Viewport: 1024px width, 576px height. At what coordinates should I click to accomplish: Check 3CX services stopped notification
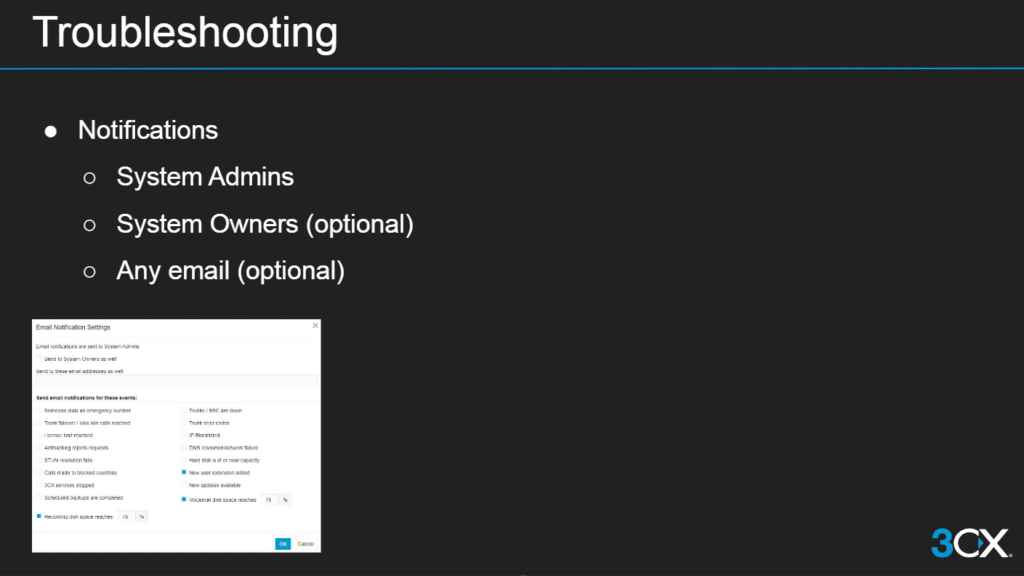pos(41,485)
